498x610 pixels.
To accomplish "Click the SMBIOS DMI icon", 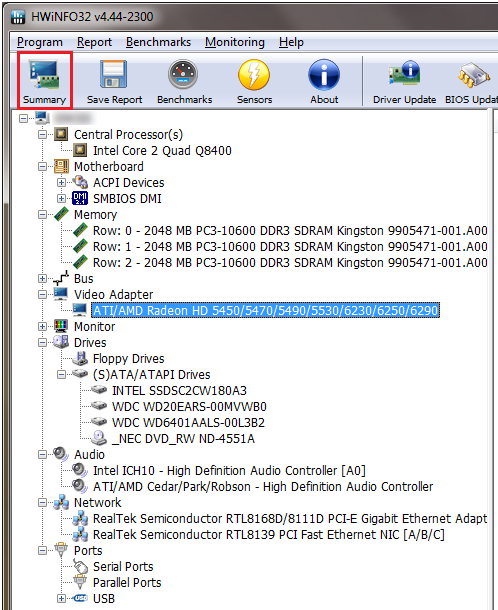I will (80, 198).
